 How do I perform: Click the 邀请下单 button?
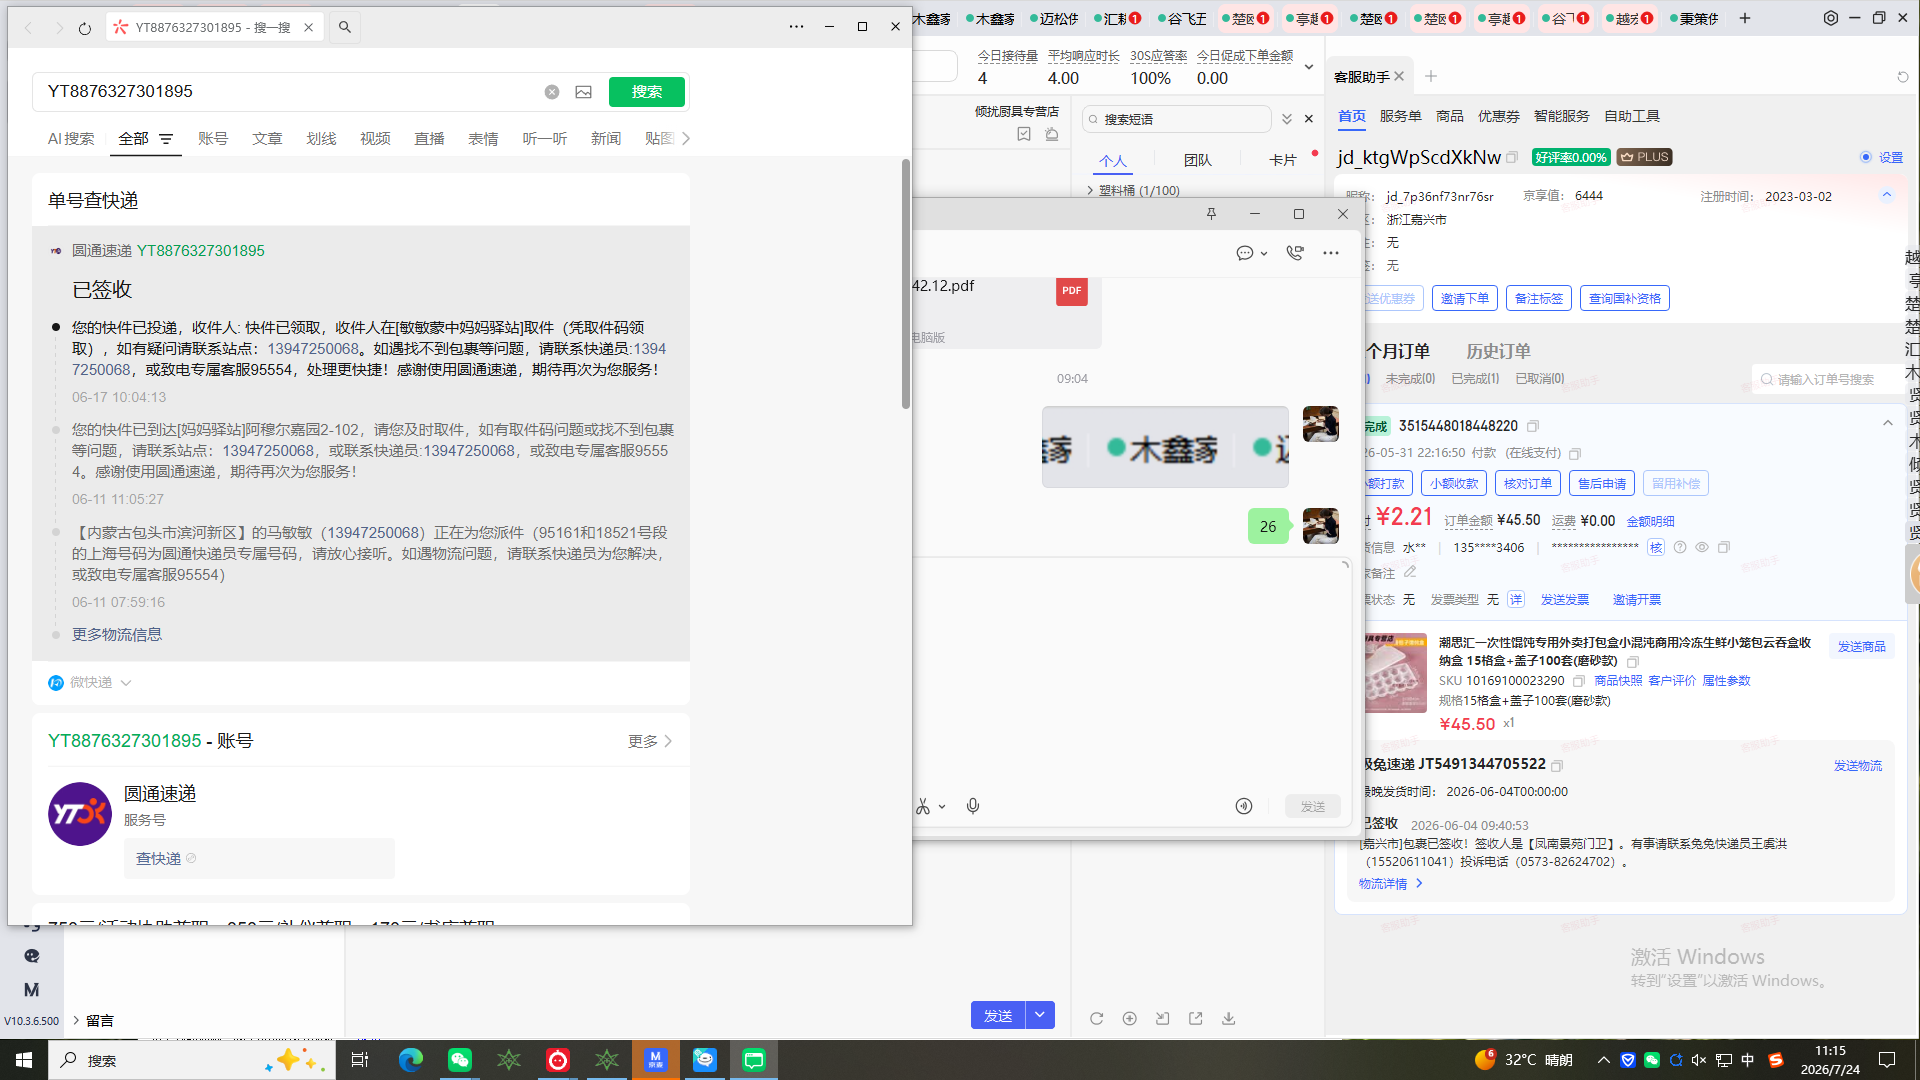[1464, 298]
